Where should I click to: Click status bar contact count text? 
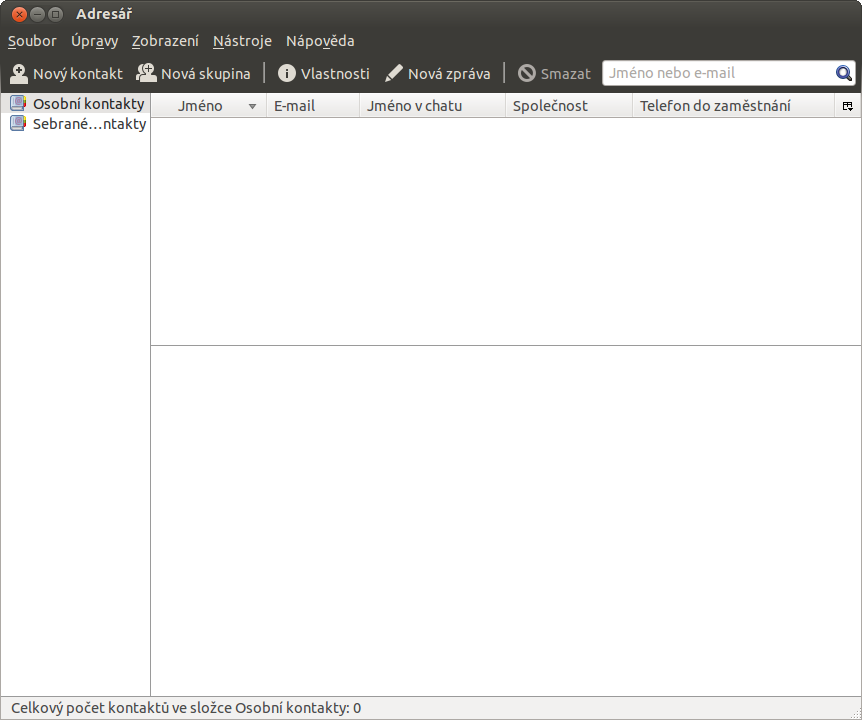(186, 708)
